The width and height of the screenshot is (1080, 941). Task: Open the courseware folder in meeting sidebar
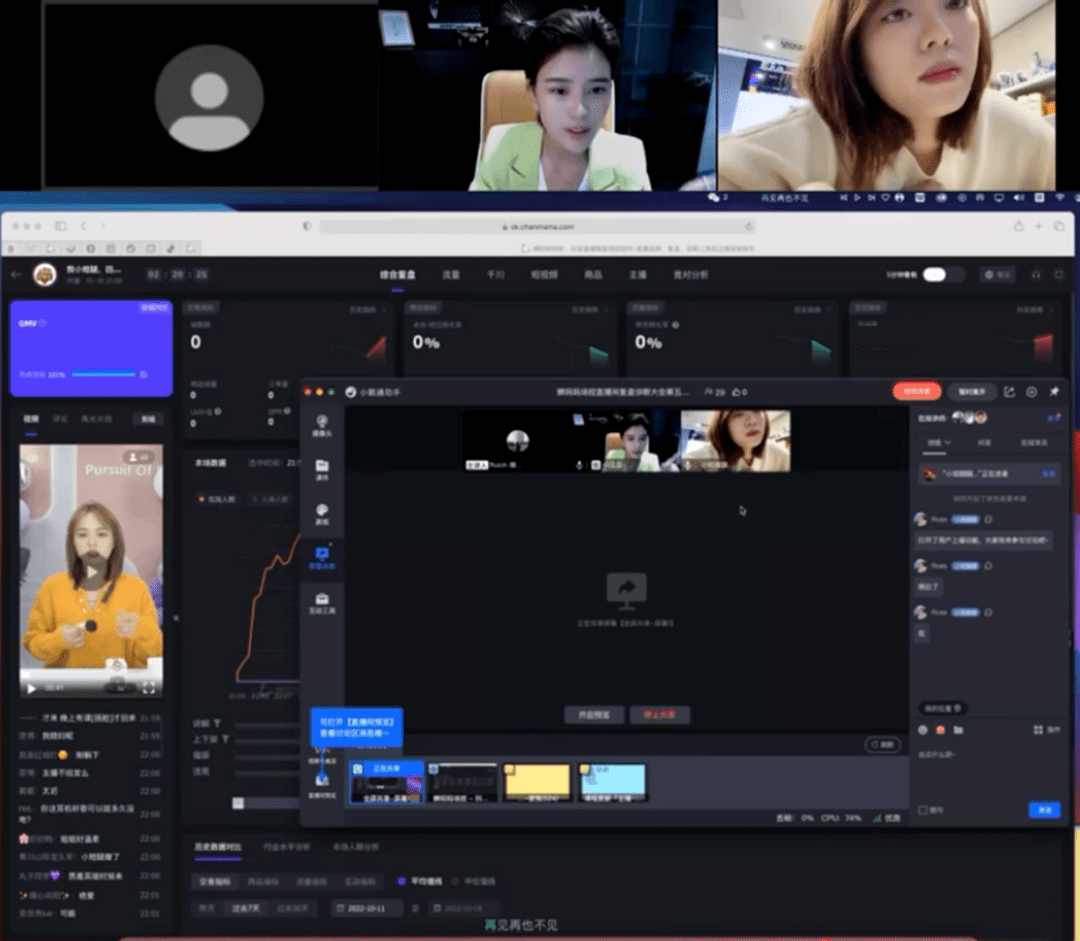(322, 470)
